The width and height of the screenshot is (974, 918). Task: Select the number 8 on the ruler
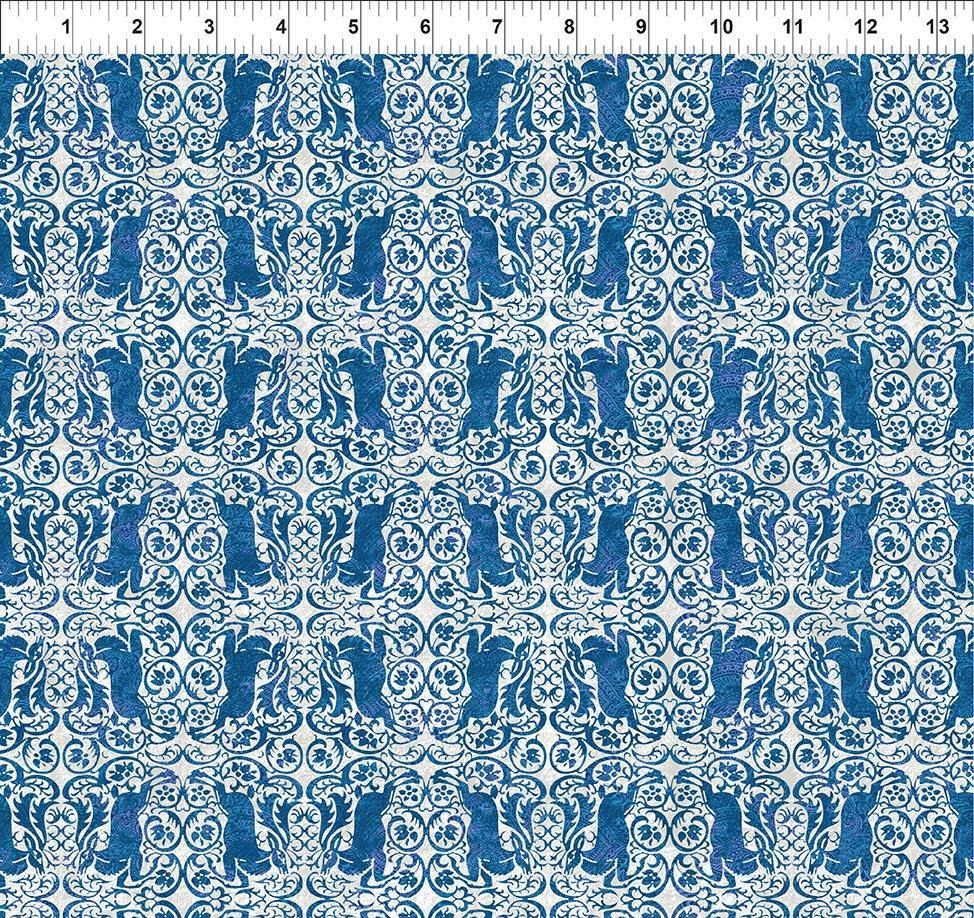tap(568, 27)
